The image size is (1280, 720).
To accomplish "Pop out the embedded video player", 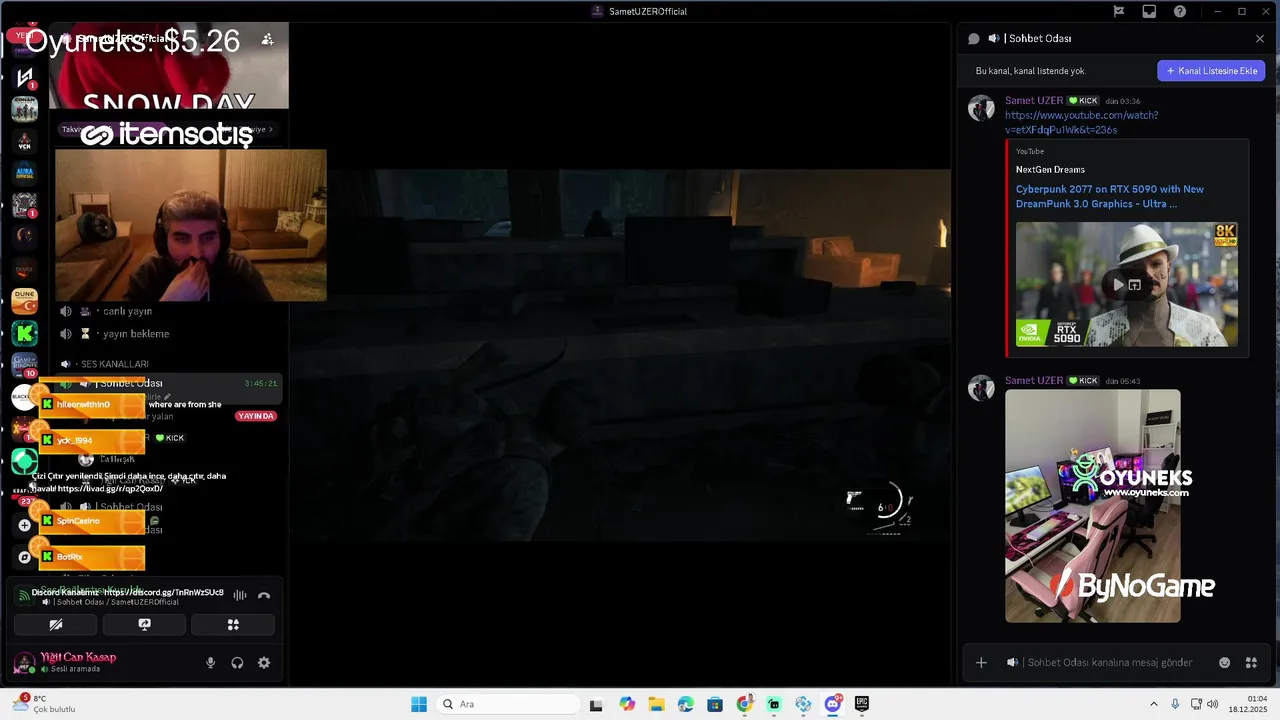I will point(1135,285).
